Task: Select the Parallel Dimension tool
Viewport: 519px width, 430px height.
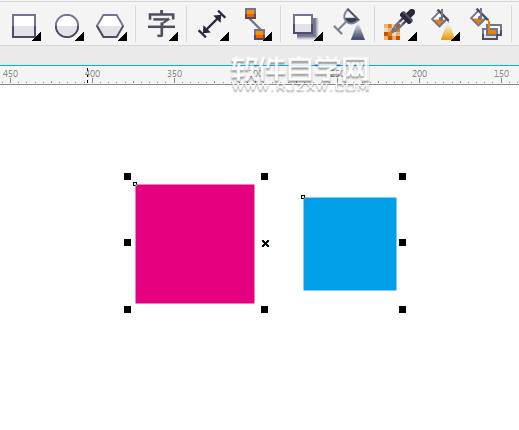Action: tap(212, 24)
